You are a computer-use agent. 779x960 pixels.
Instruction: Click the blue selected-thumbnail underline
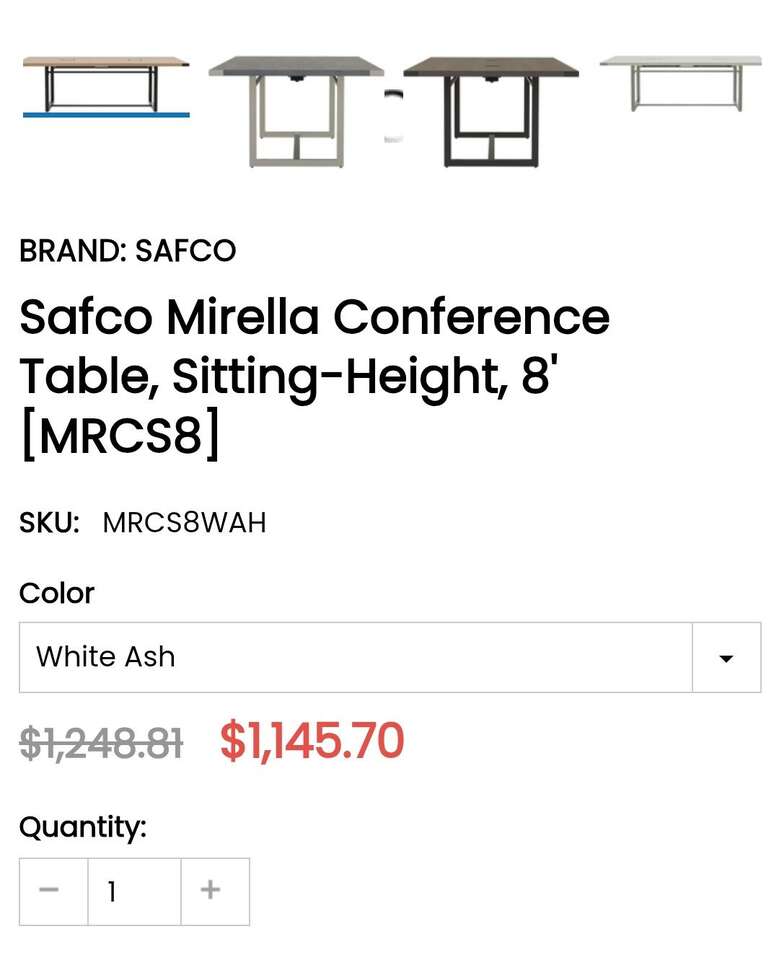[106, 115]
